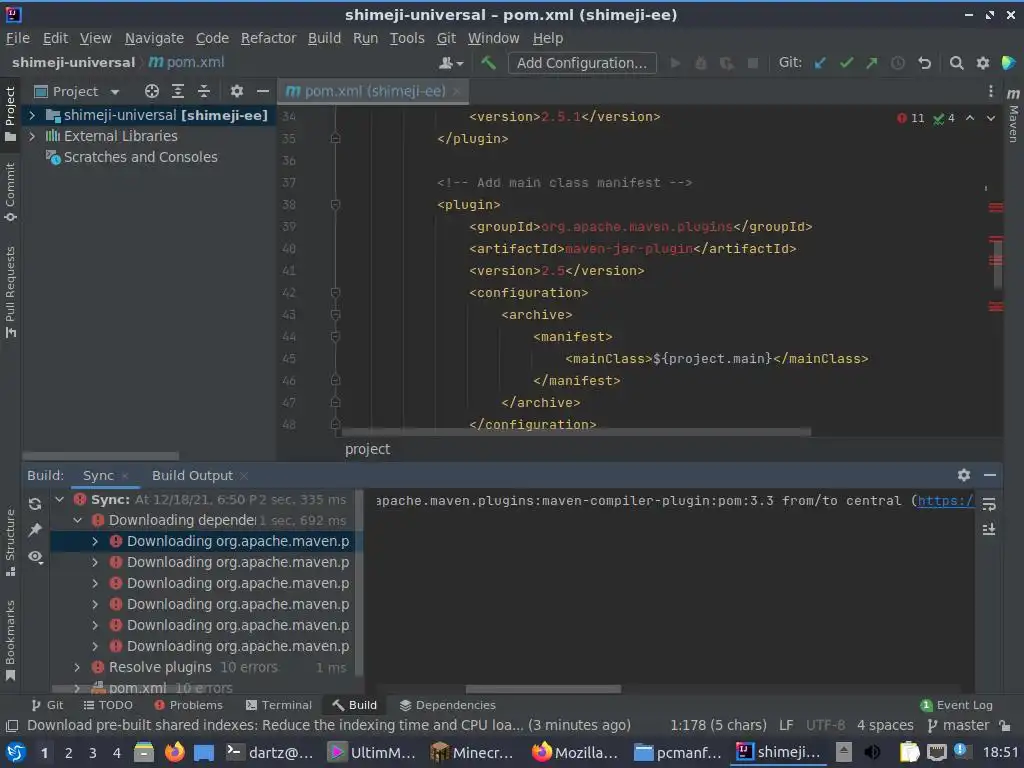Expand the selected Downloading org.apache.maven row

click(95, 541)
